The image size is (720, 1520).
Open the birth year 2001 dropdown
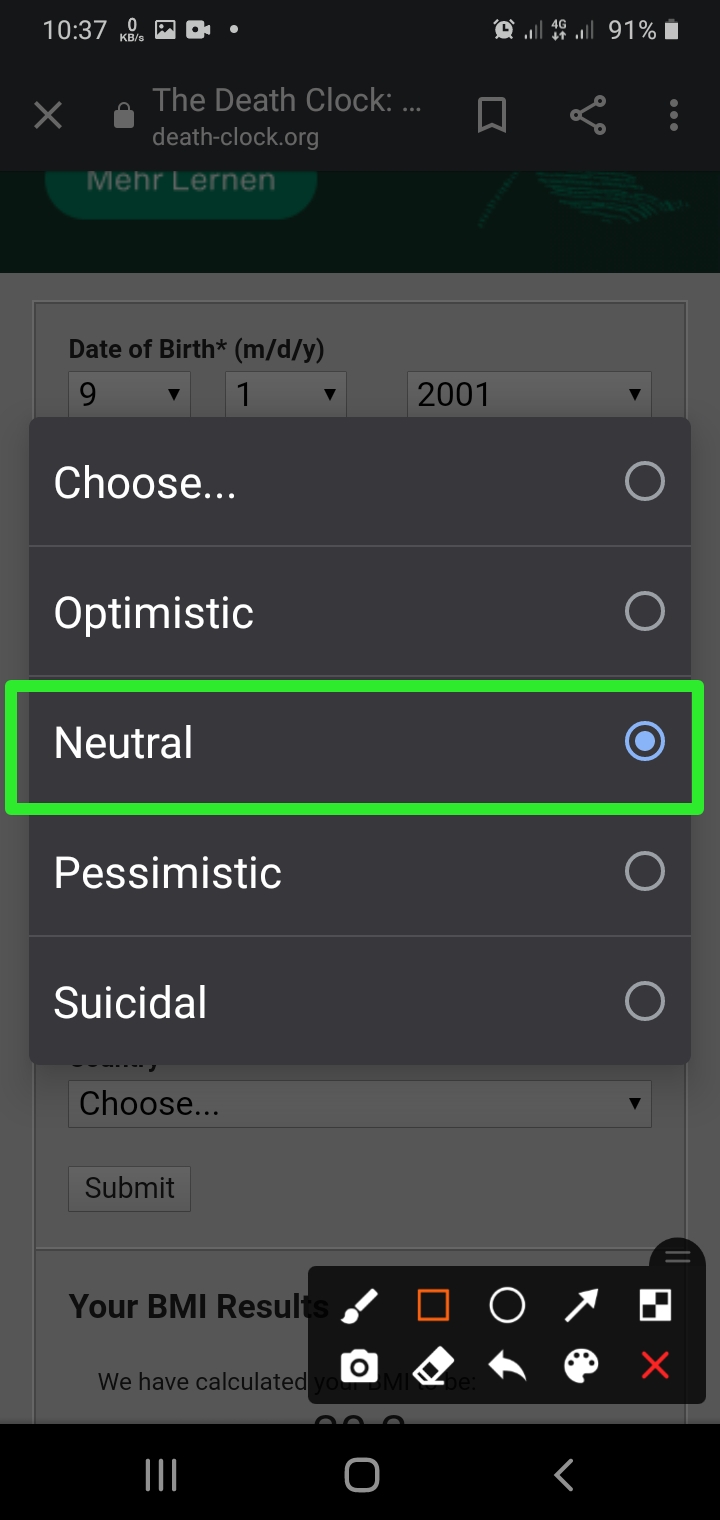click(529, 394)
